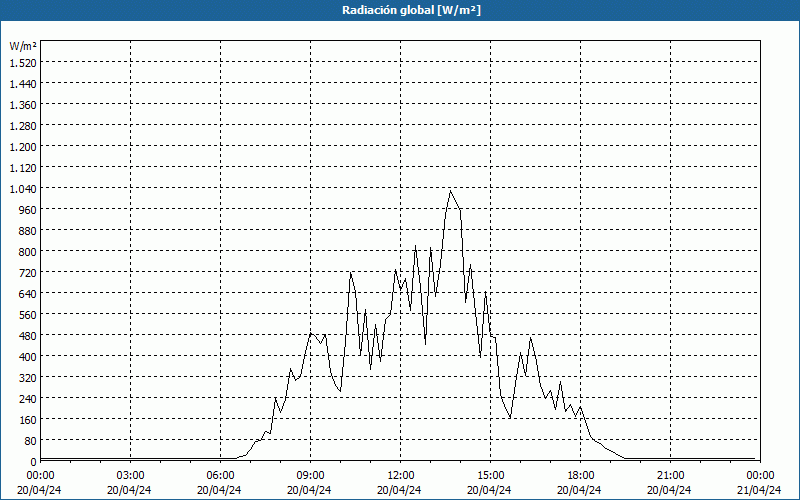
Task: Click the 400 y-axis label
Action: 28,357
